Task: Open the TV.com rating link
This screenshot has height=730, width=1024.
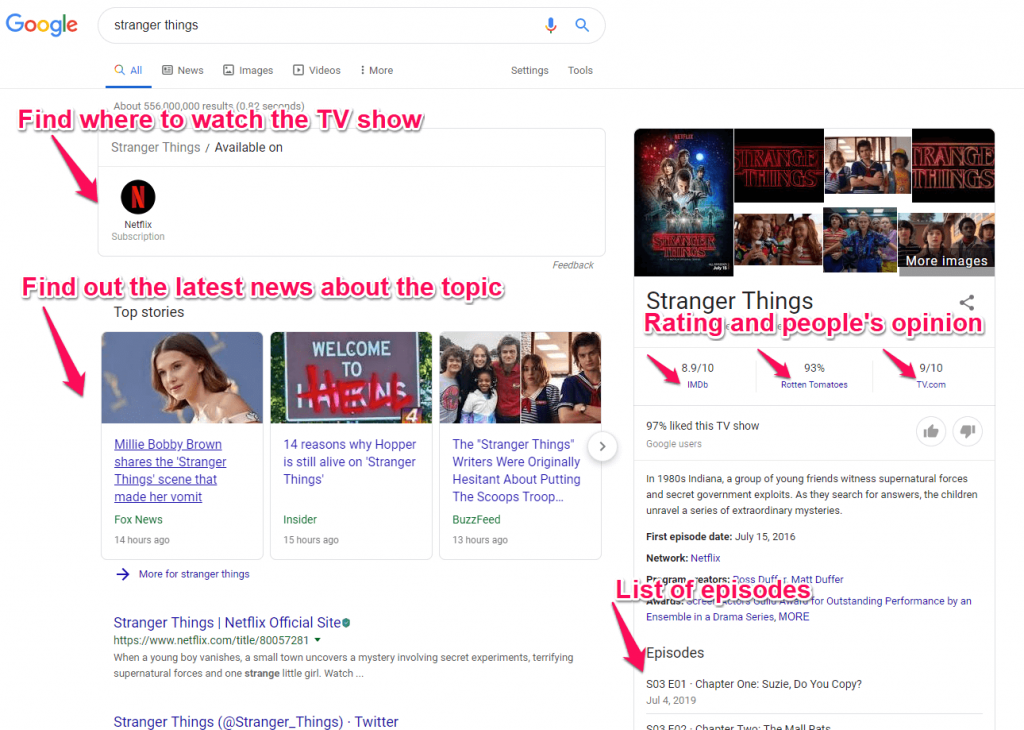Action: [x=931, y=385]
